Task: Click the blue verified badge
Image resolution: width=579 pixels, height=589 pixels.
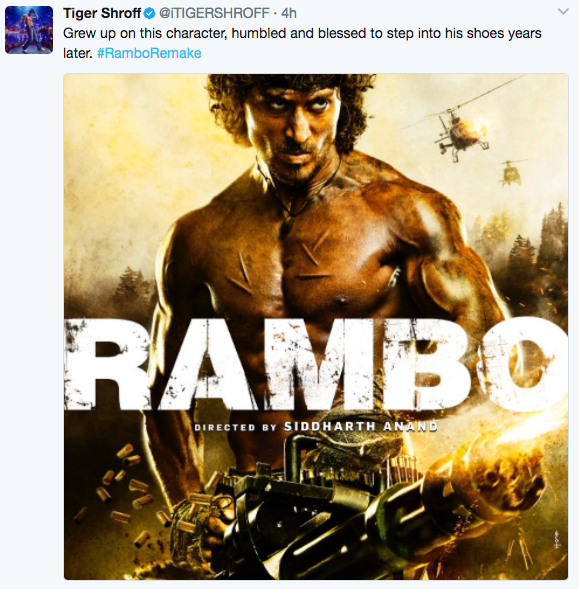Action: (149, 14)
